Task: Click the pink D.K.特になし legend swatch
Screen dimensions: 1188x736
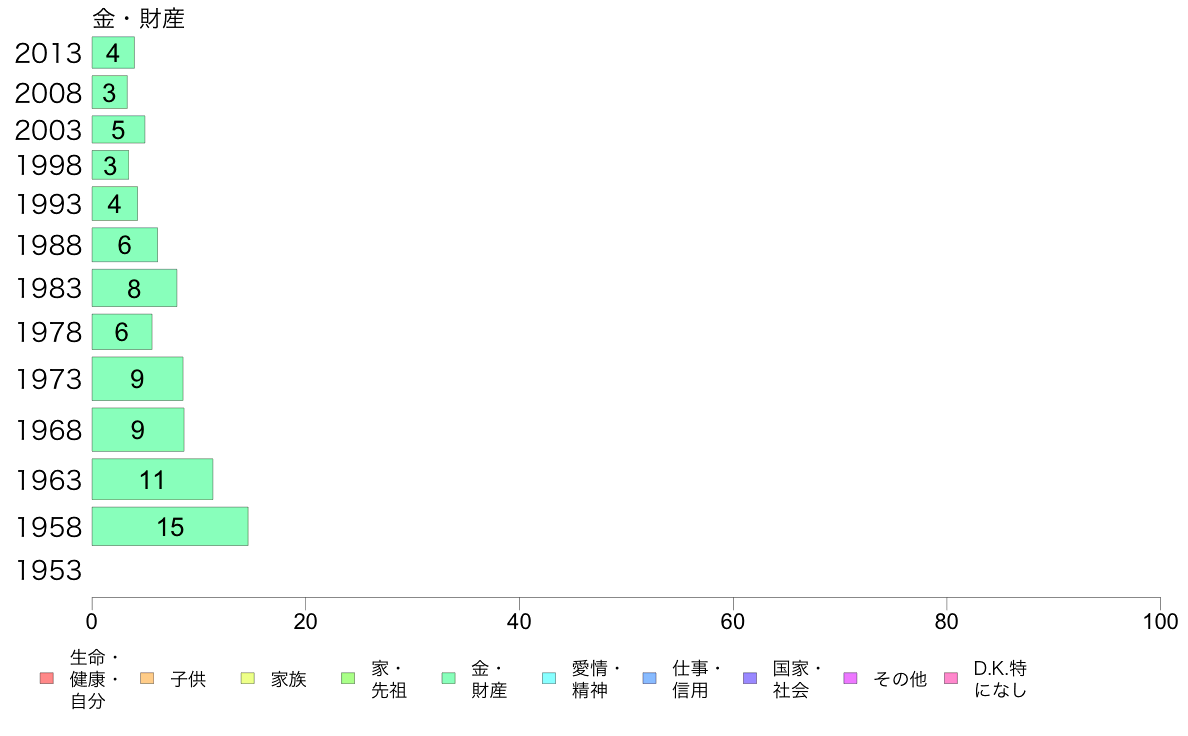Action: (951, 679)
